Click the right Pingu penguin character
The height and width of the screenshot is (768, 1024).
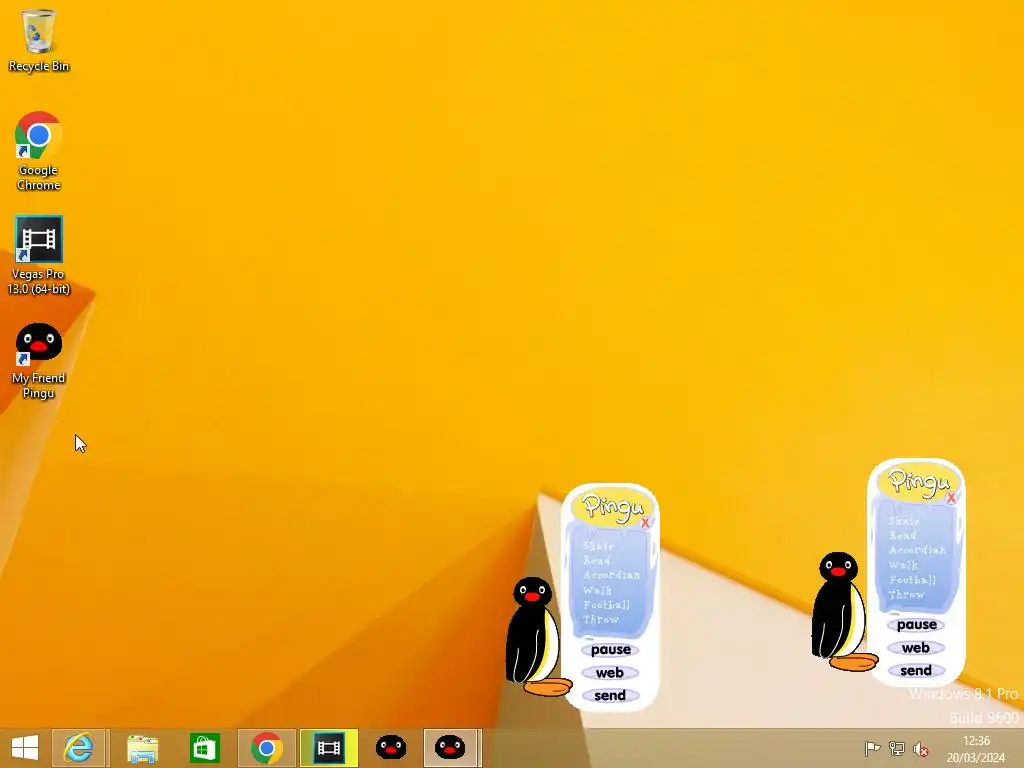[842, 611]
